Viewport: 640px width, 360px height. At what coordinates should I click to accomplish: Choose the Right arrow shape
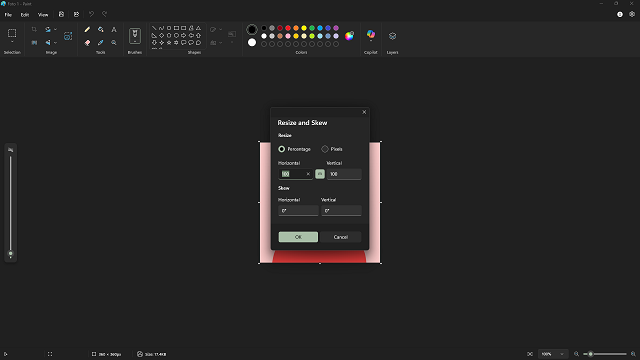[184, 36]
